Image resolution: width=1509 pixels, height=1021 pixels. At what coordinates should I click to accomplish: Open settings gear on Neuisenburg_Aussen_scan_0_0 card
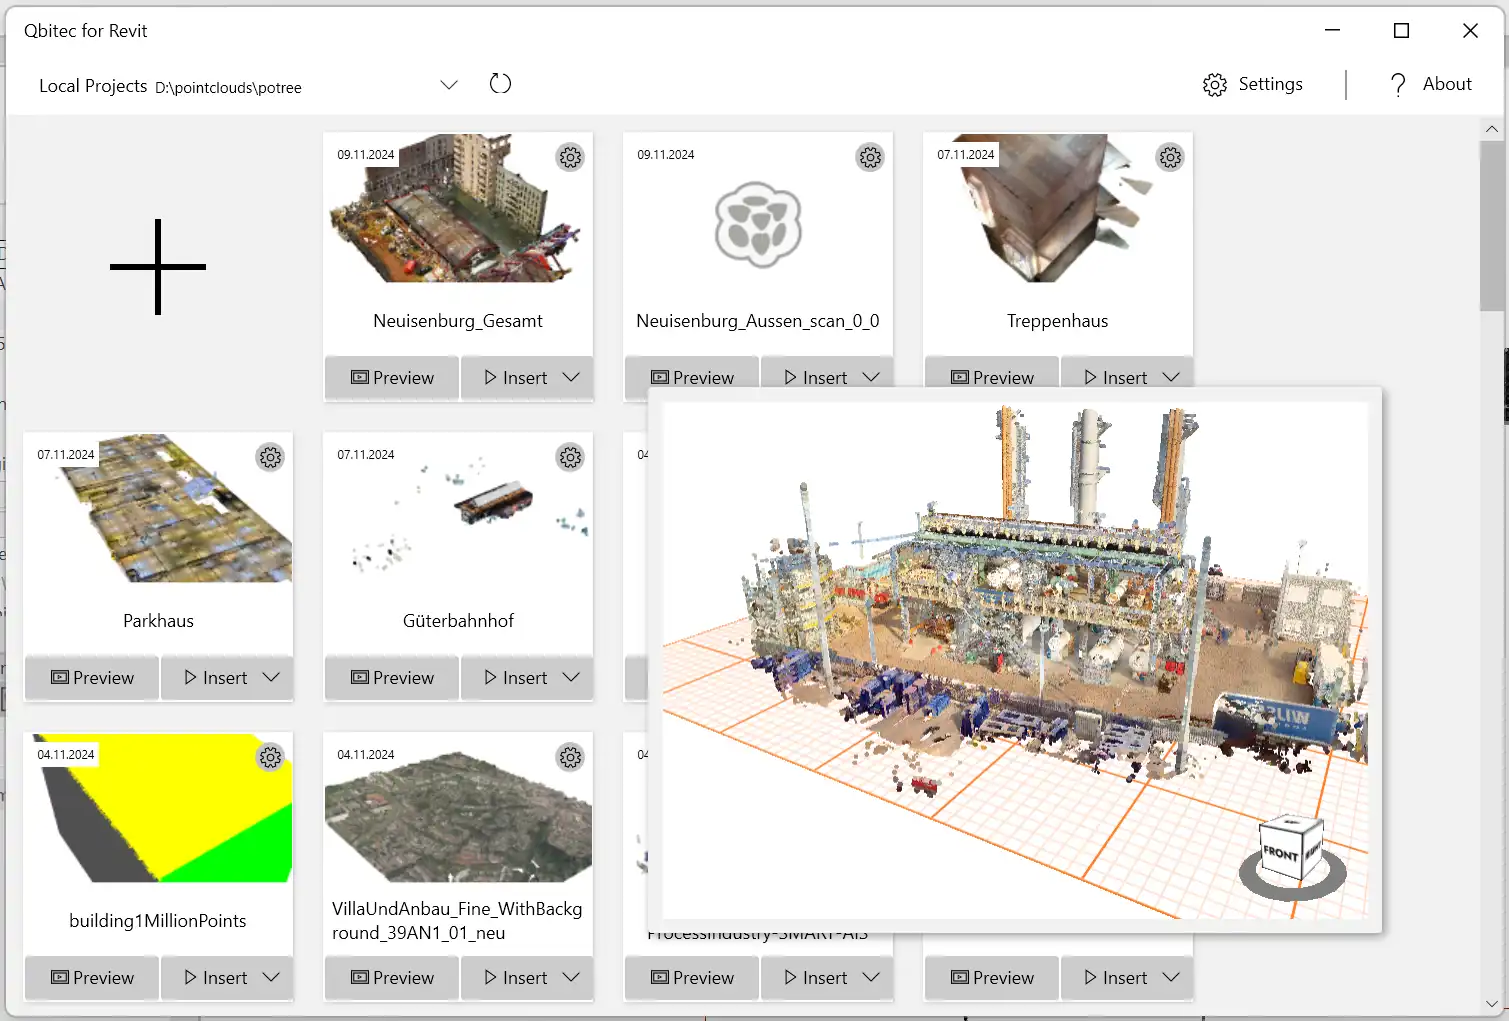[870, 157]
